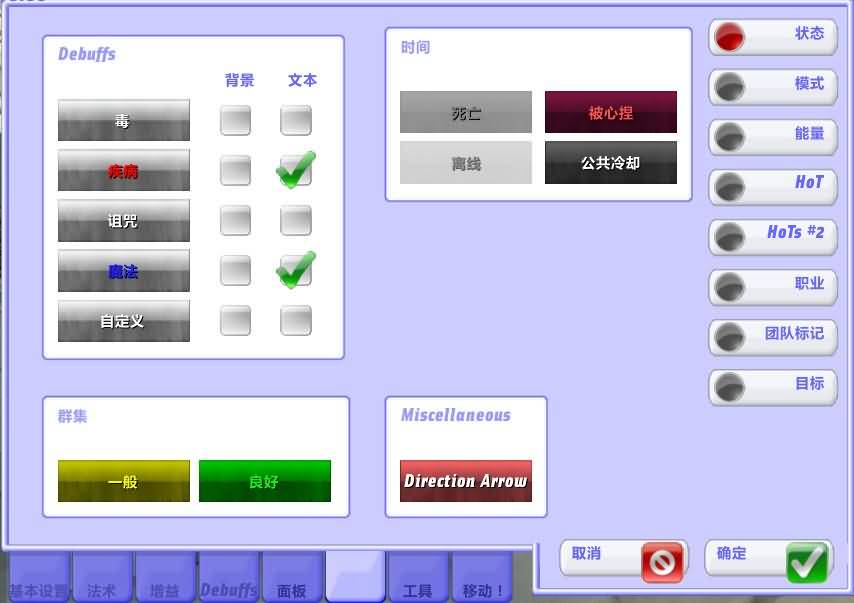Open the yellow 一般 cluster color swatch
Viewport: 854px width, 603px height.
[x=124, y=481]
